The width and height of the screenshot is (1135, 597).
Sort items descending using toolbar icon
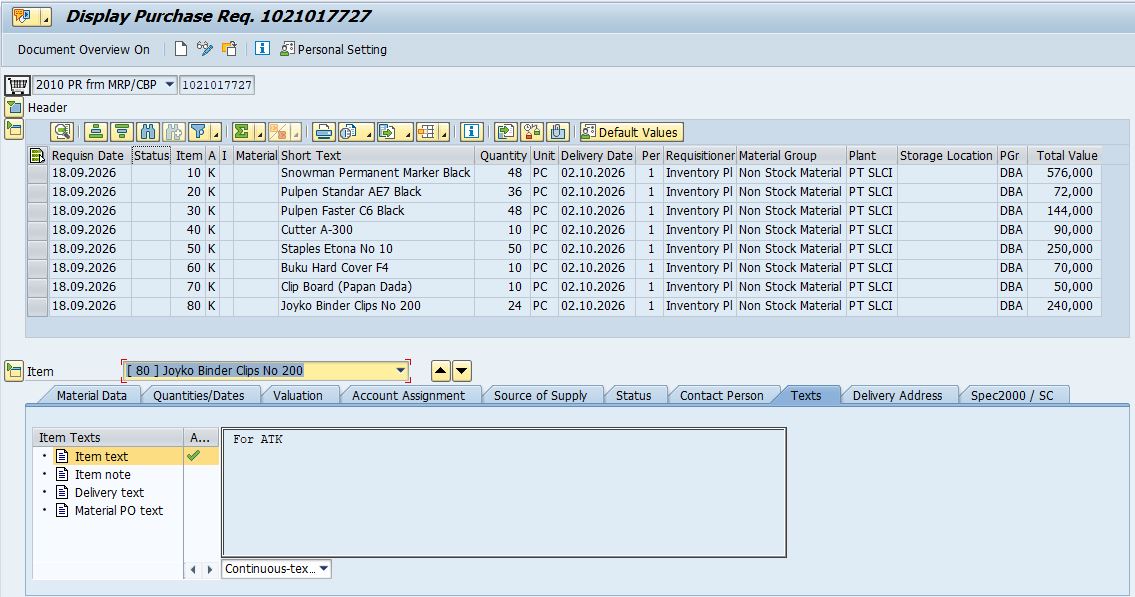[x=122, y=132]
